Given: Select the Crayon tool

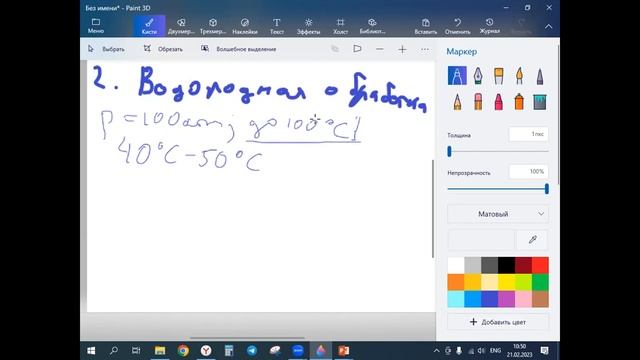Looking at the screenshot, I should (x=498, y=102).
